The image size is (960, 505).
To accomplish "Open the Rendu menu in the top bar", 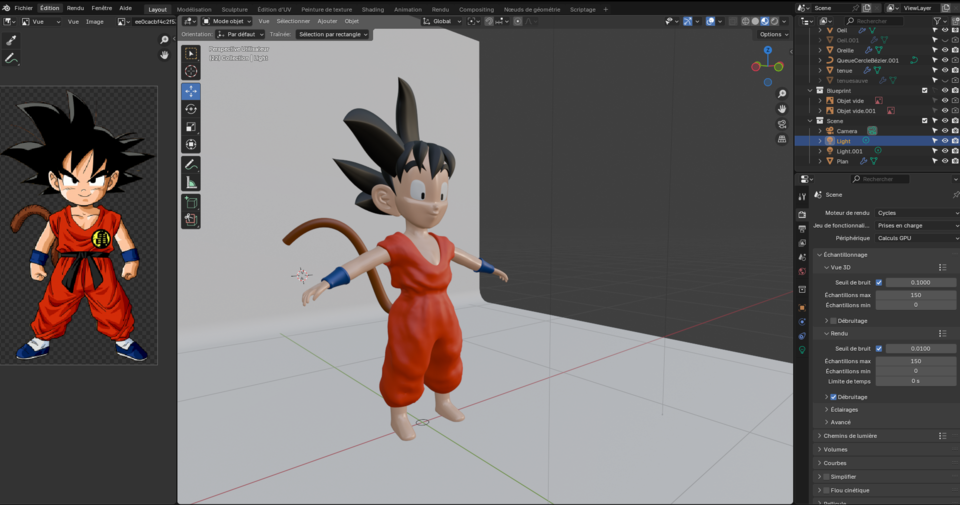I will coord(75,8).
